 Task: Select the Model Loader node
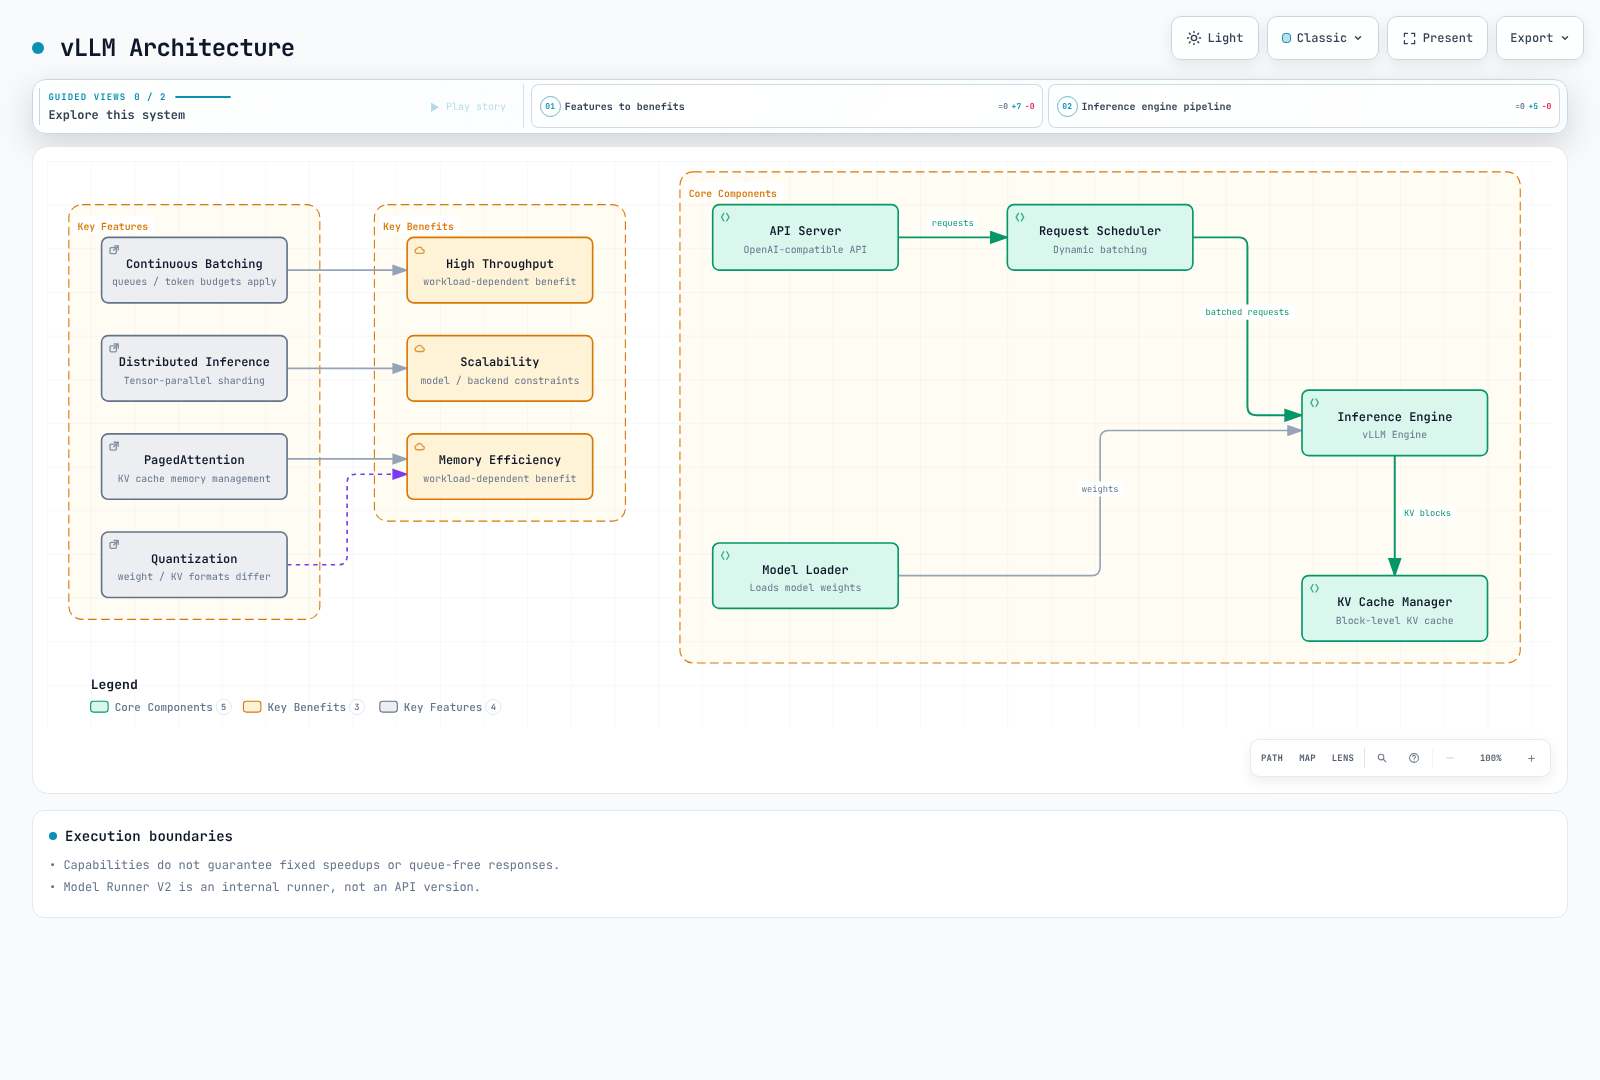tap(805, 576)
